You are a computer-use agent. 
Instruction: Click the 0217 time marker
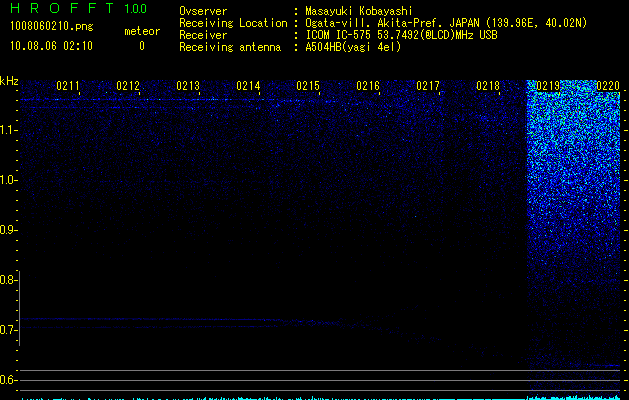428,86
